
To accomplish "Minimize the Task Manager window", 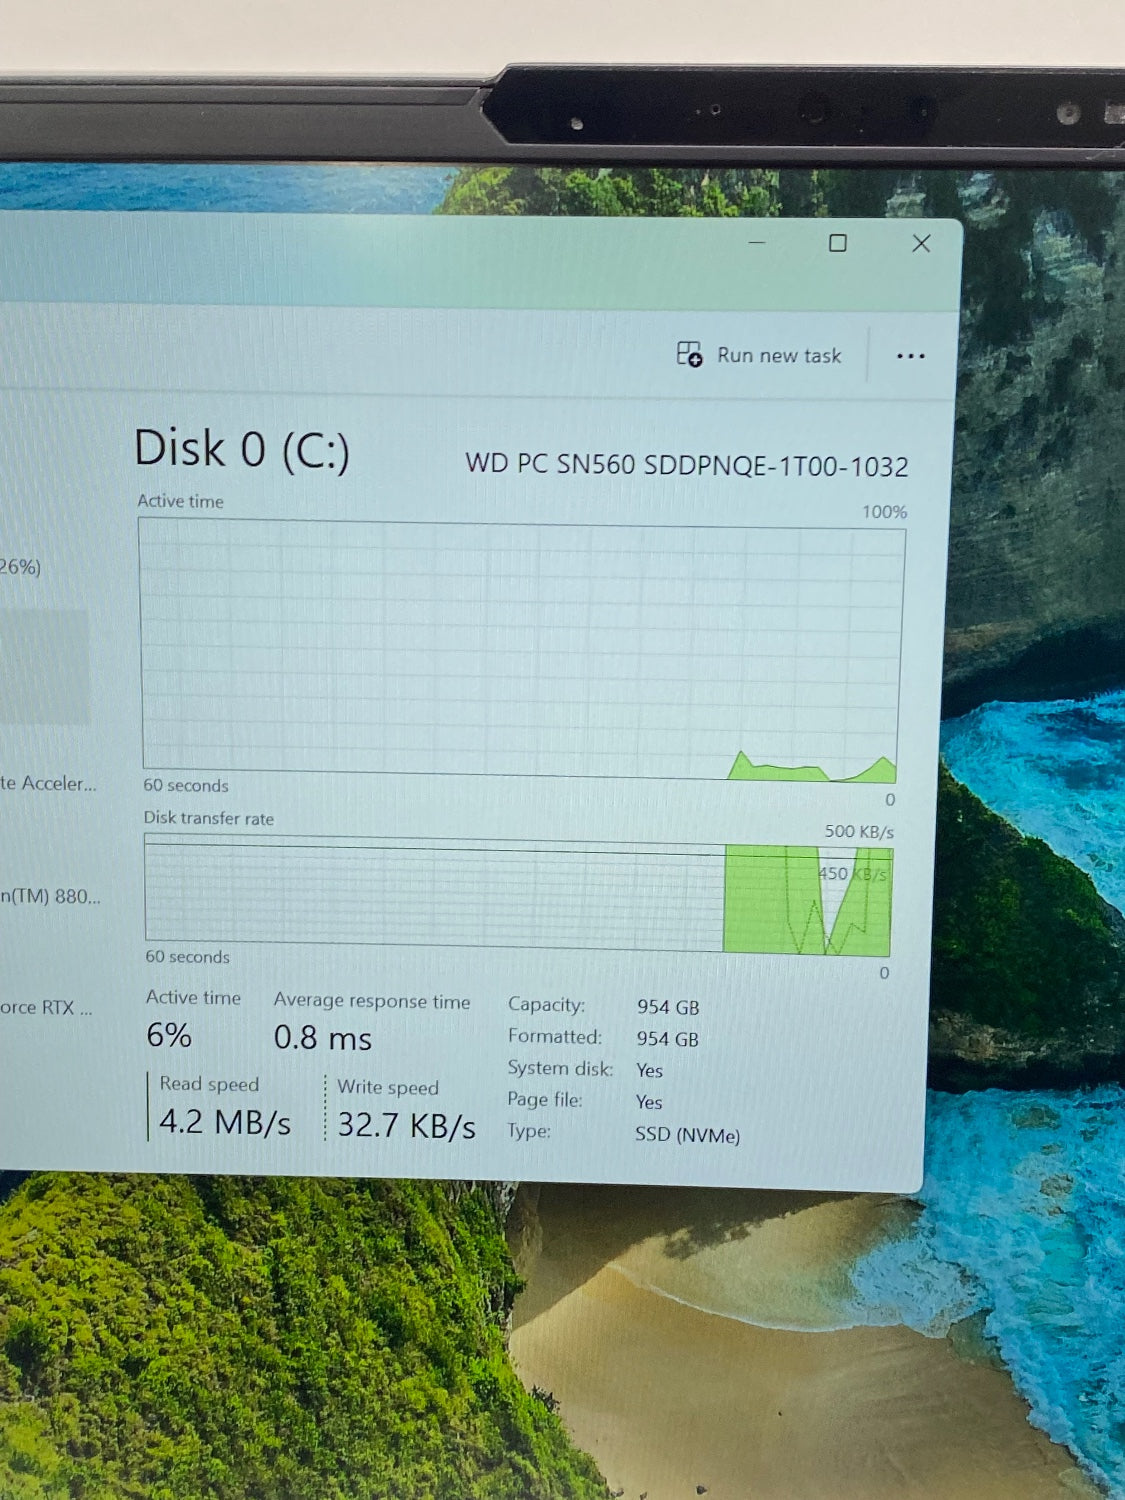I will coord(757,243).
